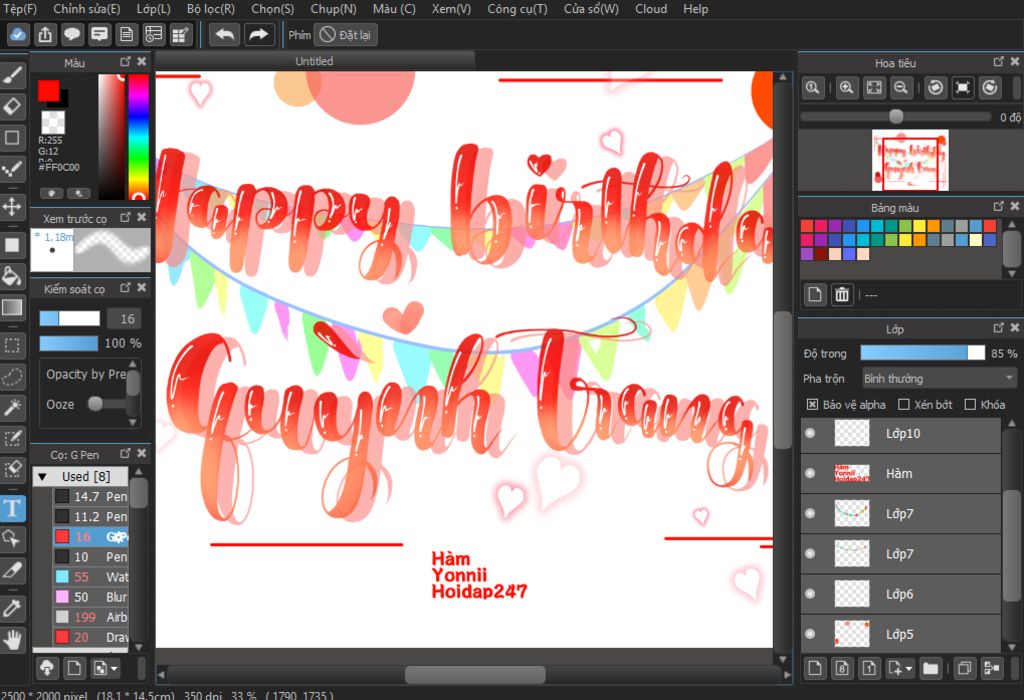Viewport: 1024px width, 700px height.
Task: Collapse the Used [8] brush group
Action: (42, 477)
